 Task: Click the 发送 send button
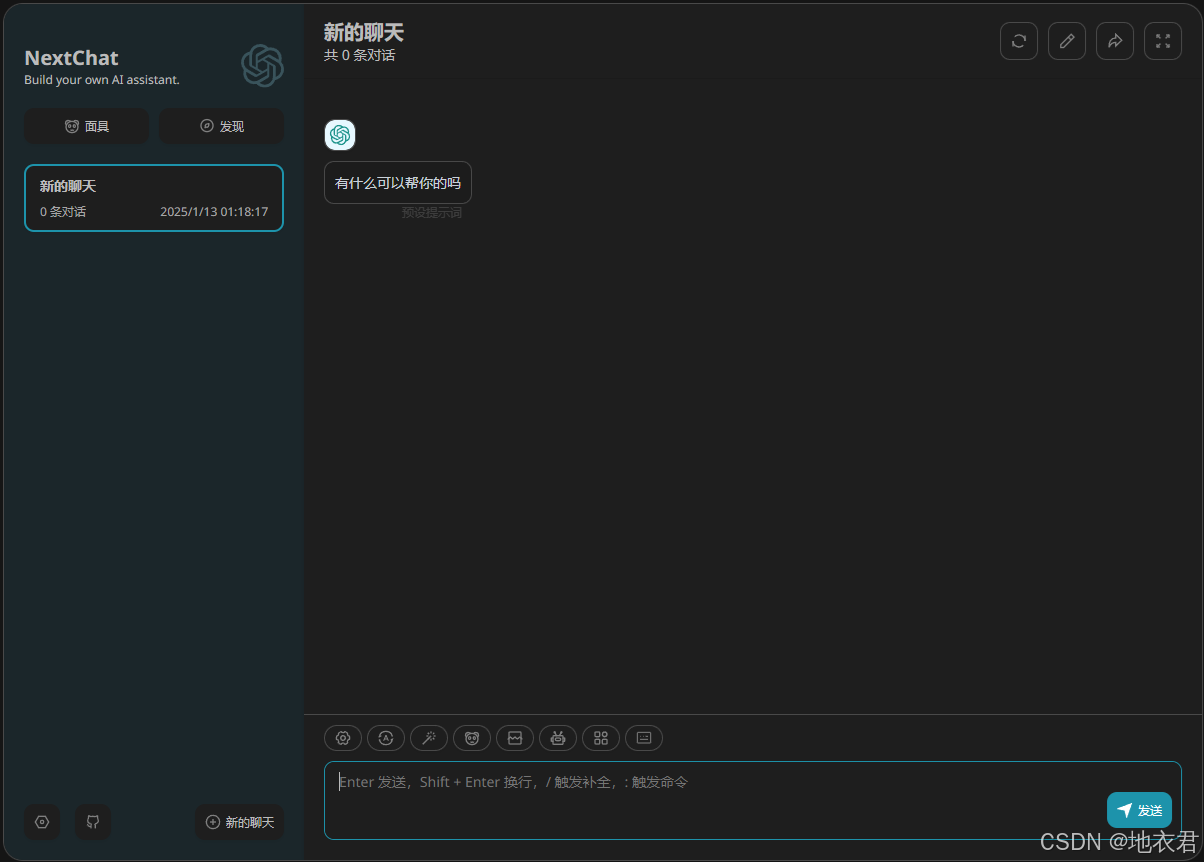(x=1139, y=810)
